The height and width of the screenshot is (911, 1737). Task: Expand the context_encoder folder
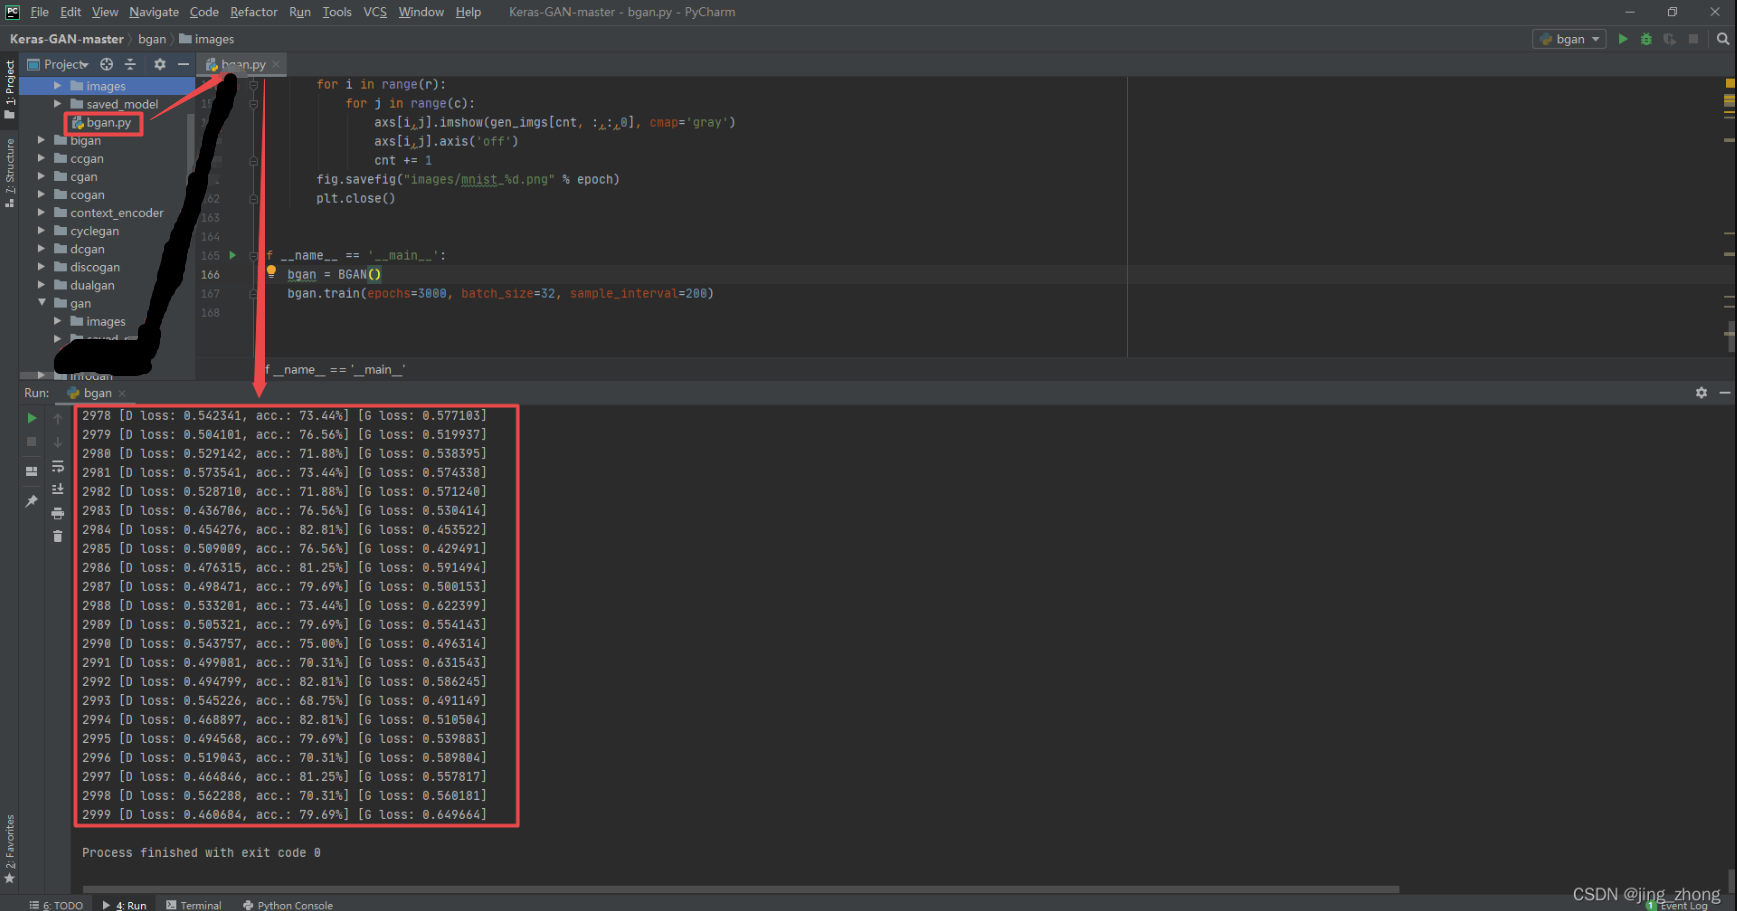tap(41, 212)
